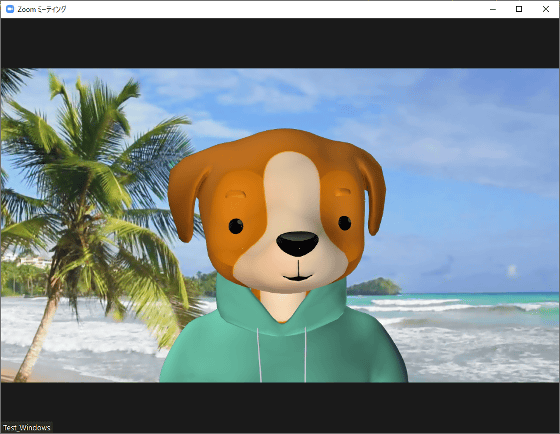This screenshot has width=560, height=434.
Task: Click the dog avatar's smiling mouth
Action: pos(298,277)
